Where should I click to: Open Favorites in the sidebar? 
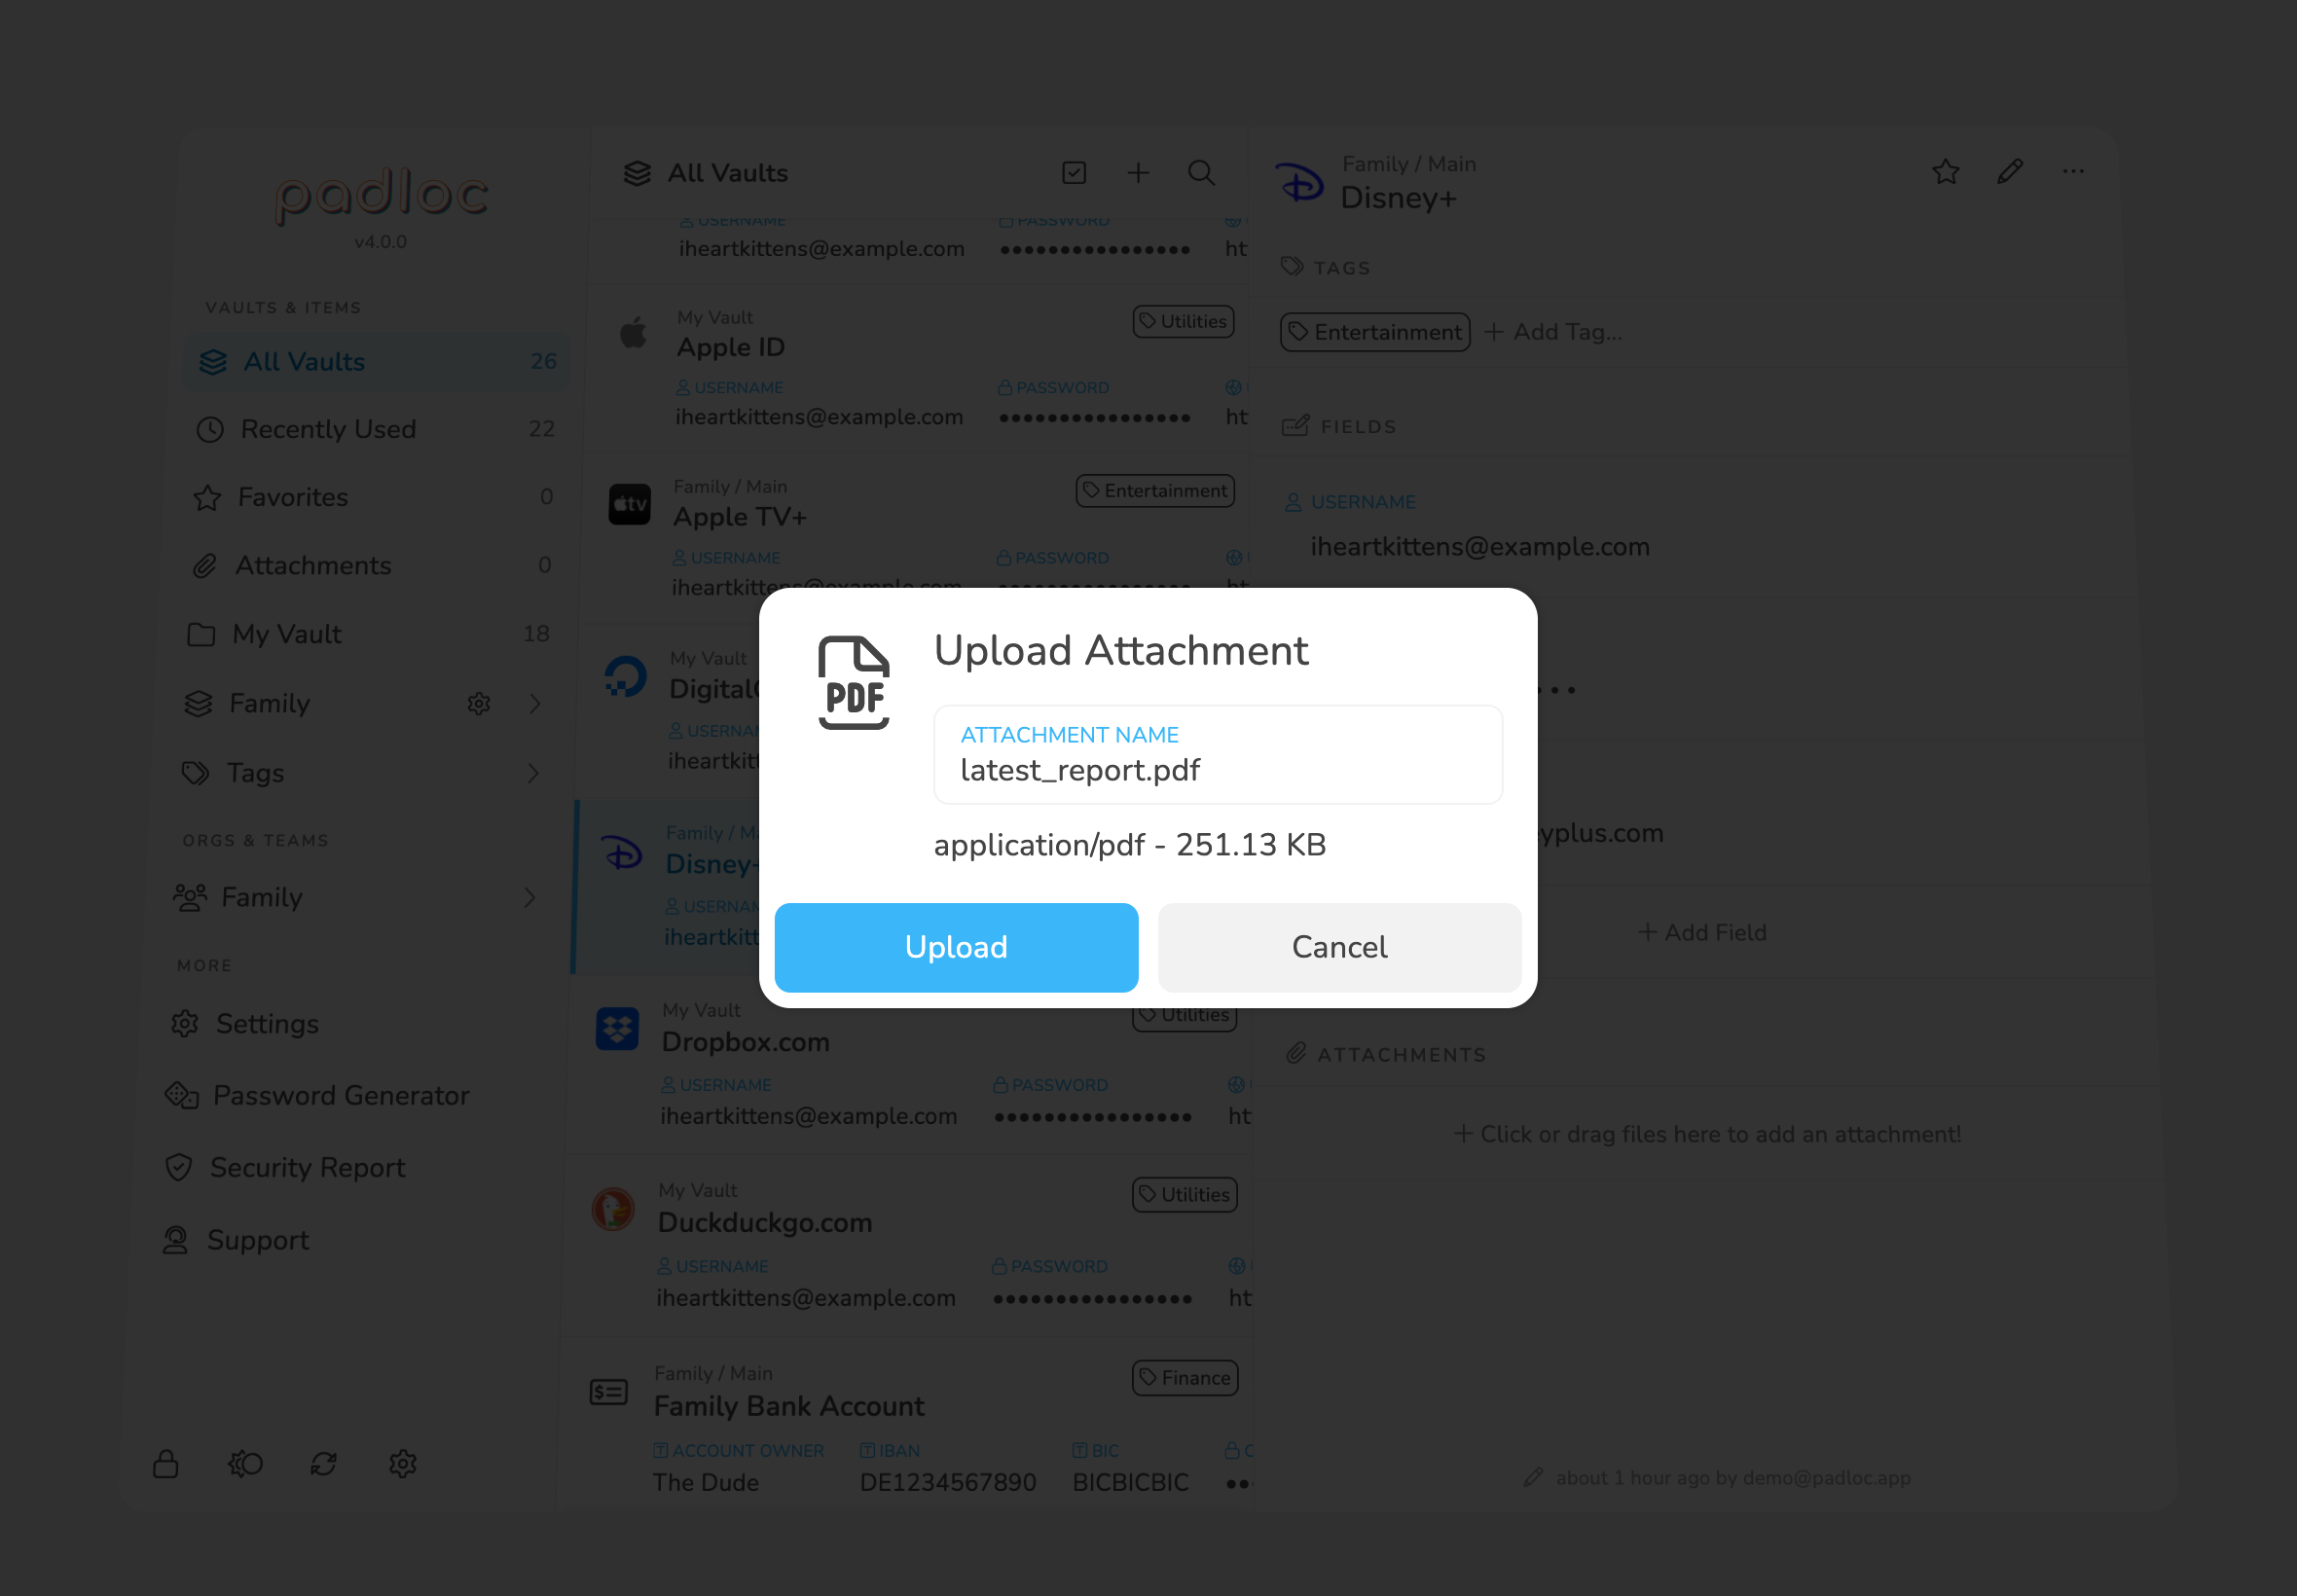(x=372, y=497)
